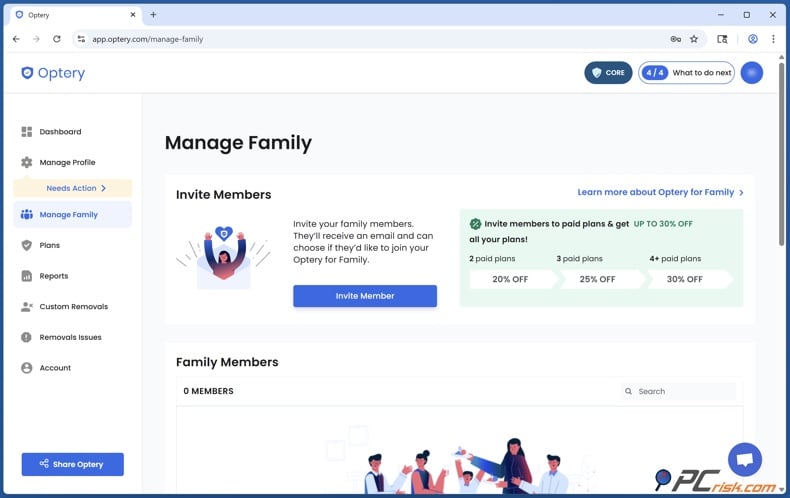Screen dimensions: 790x498
Task: Open the chat support bubble
Action: tap(745, 459)
